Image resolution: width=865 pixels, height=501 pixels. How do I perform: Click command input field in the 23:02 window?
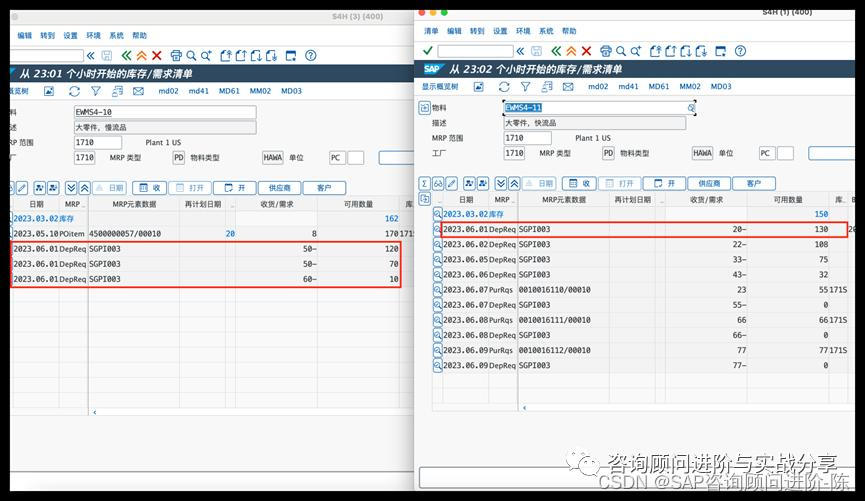pos(475,51)
